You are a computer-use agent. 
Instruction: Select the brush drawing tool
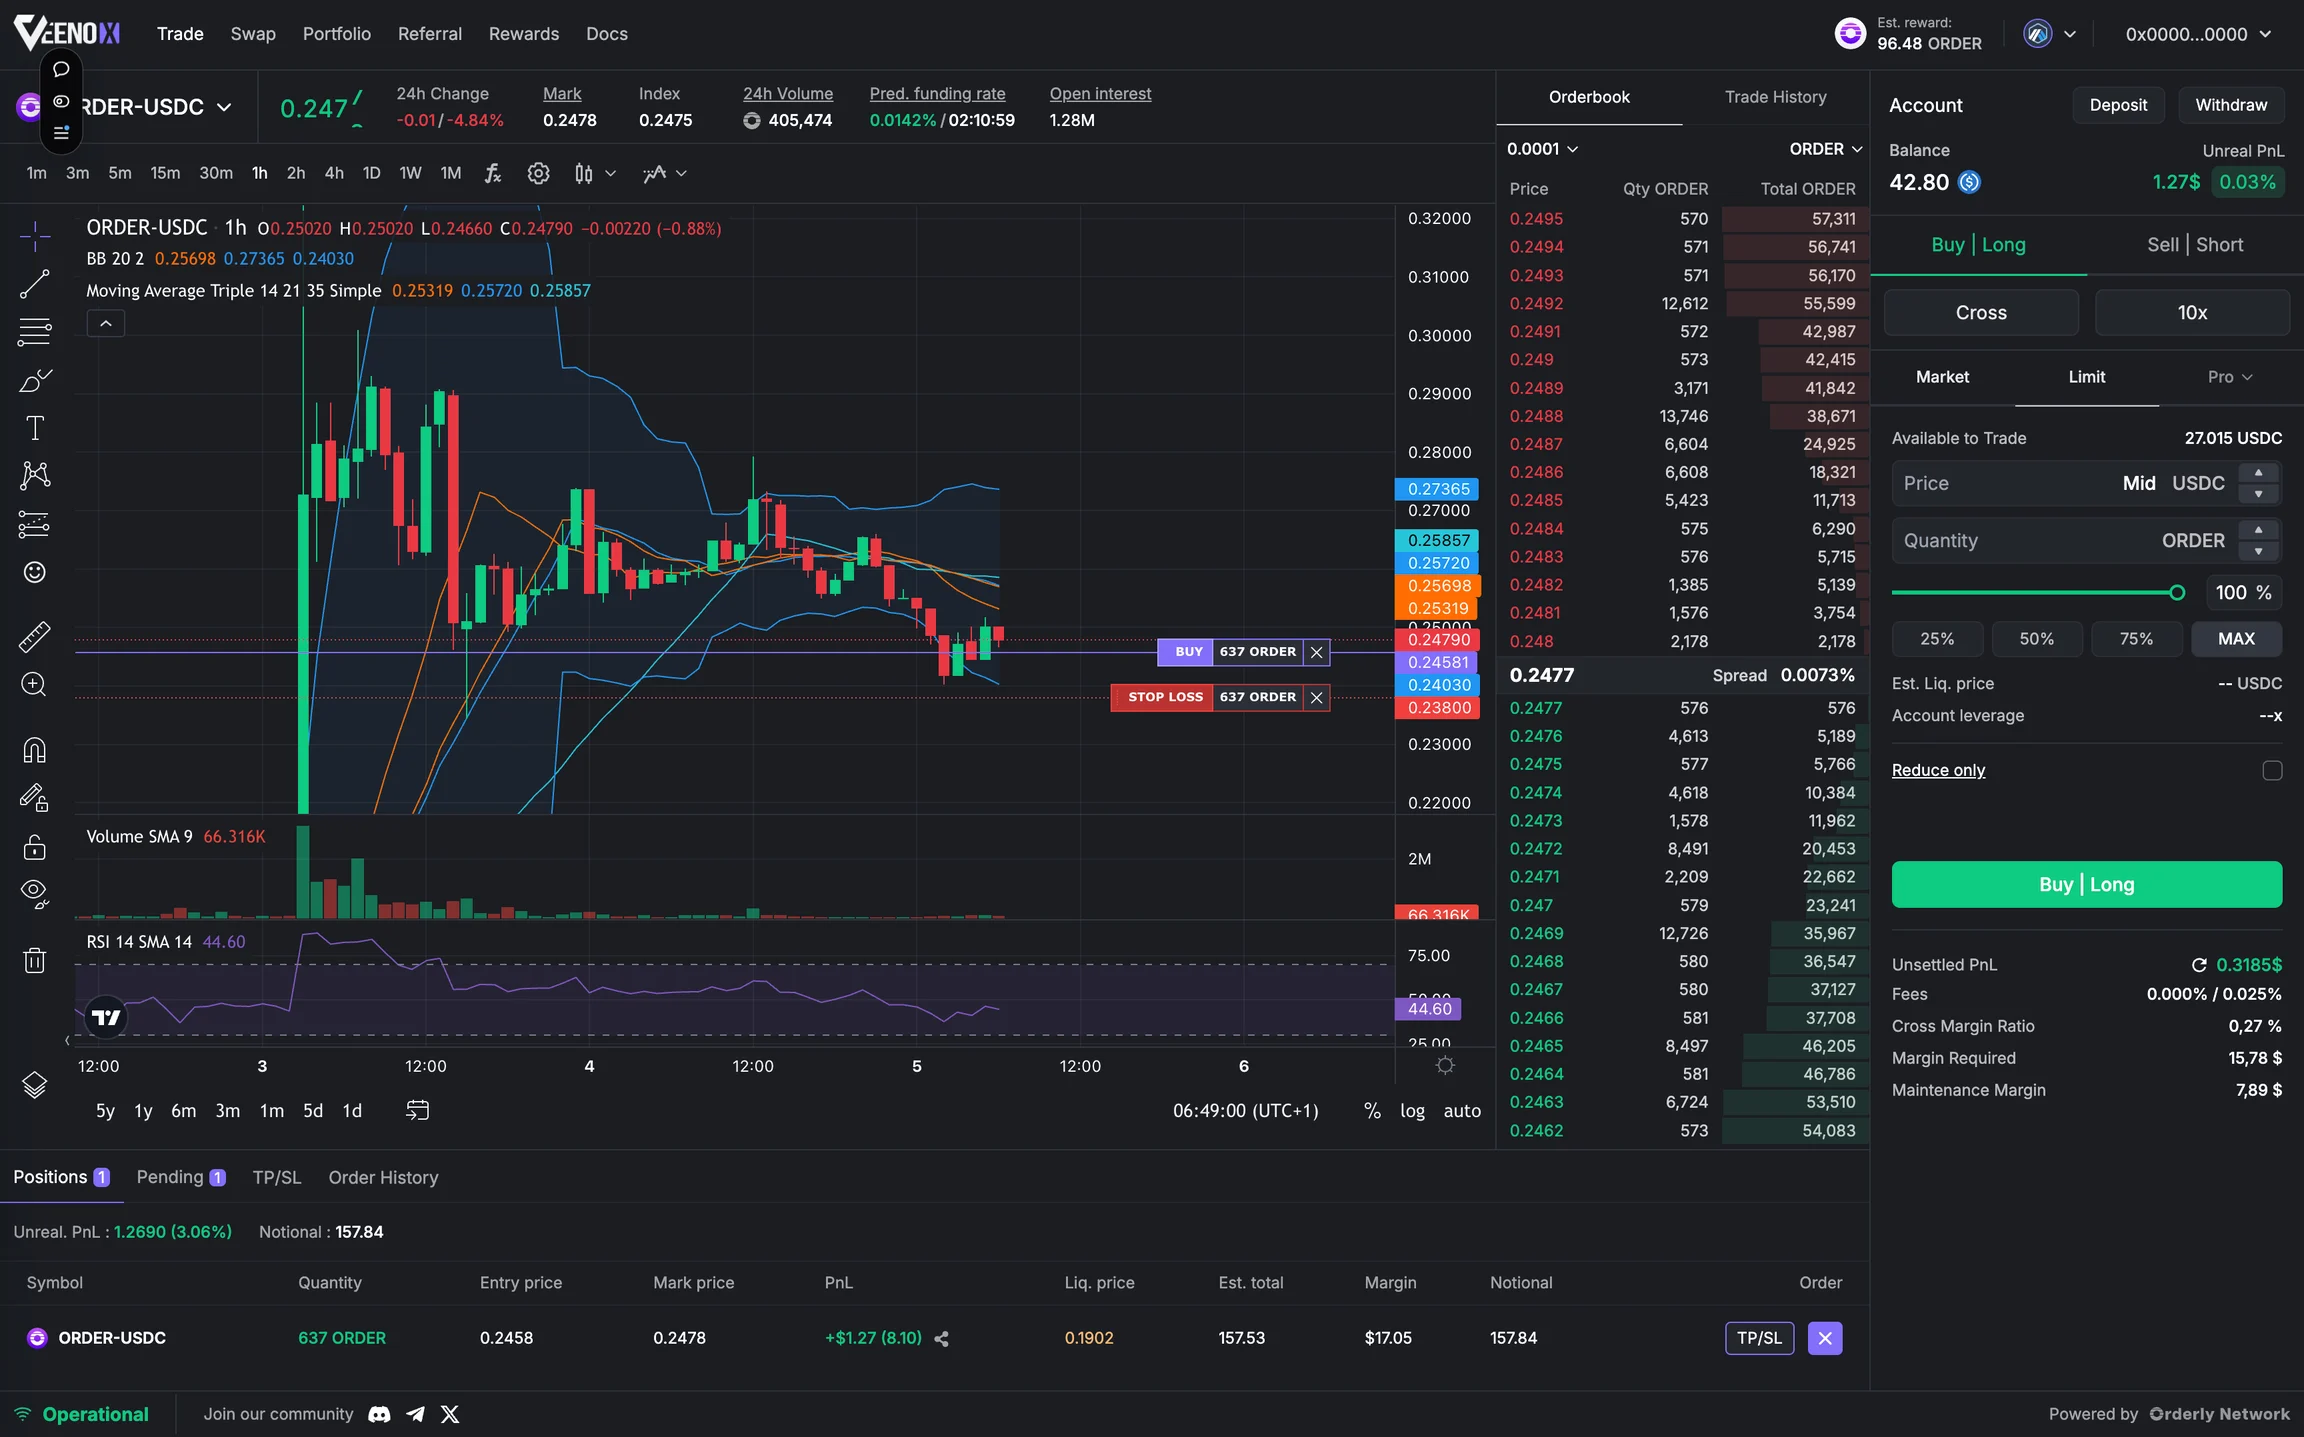(35, 380)
